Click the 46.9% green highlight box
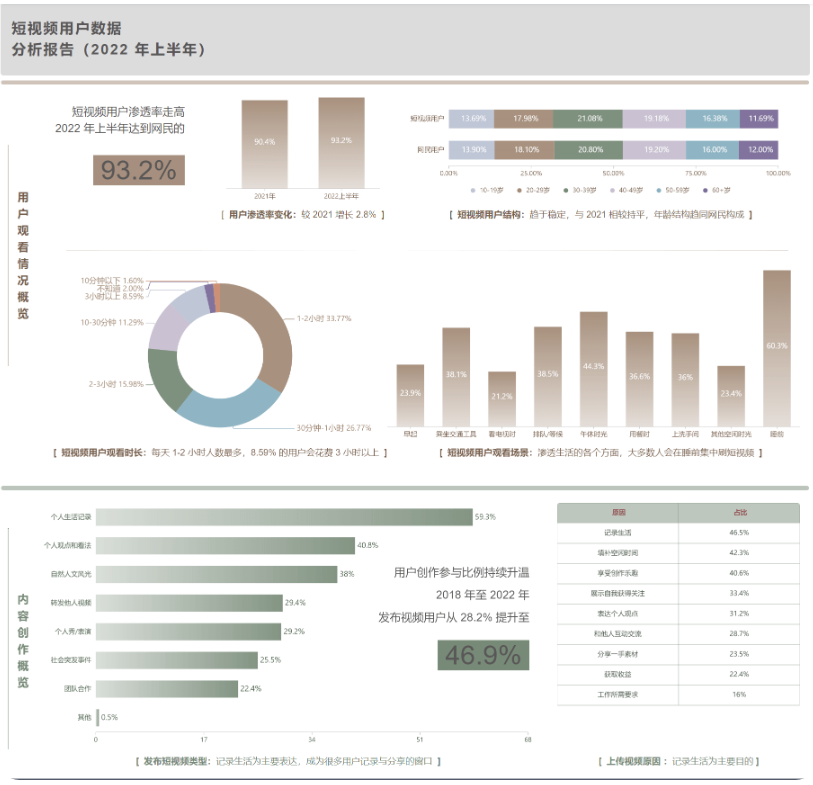The width and height of the screenshot is (813, 785). 483,655
